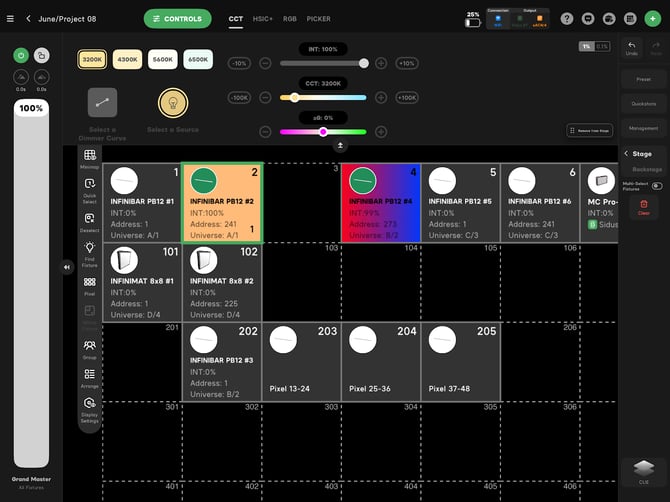This screenshot has width=670, height=502.
Task: Select the Pixel 13-24 tile 203
Action: point(302,362)
